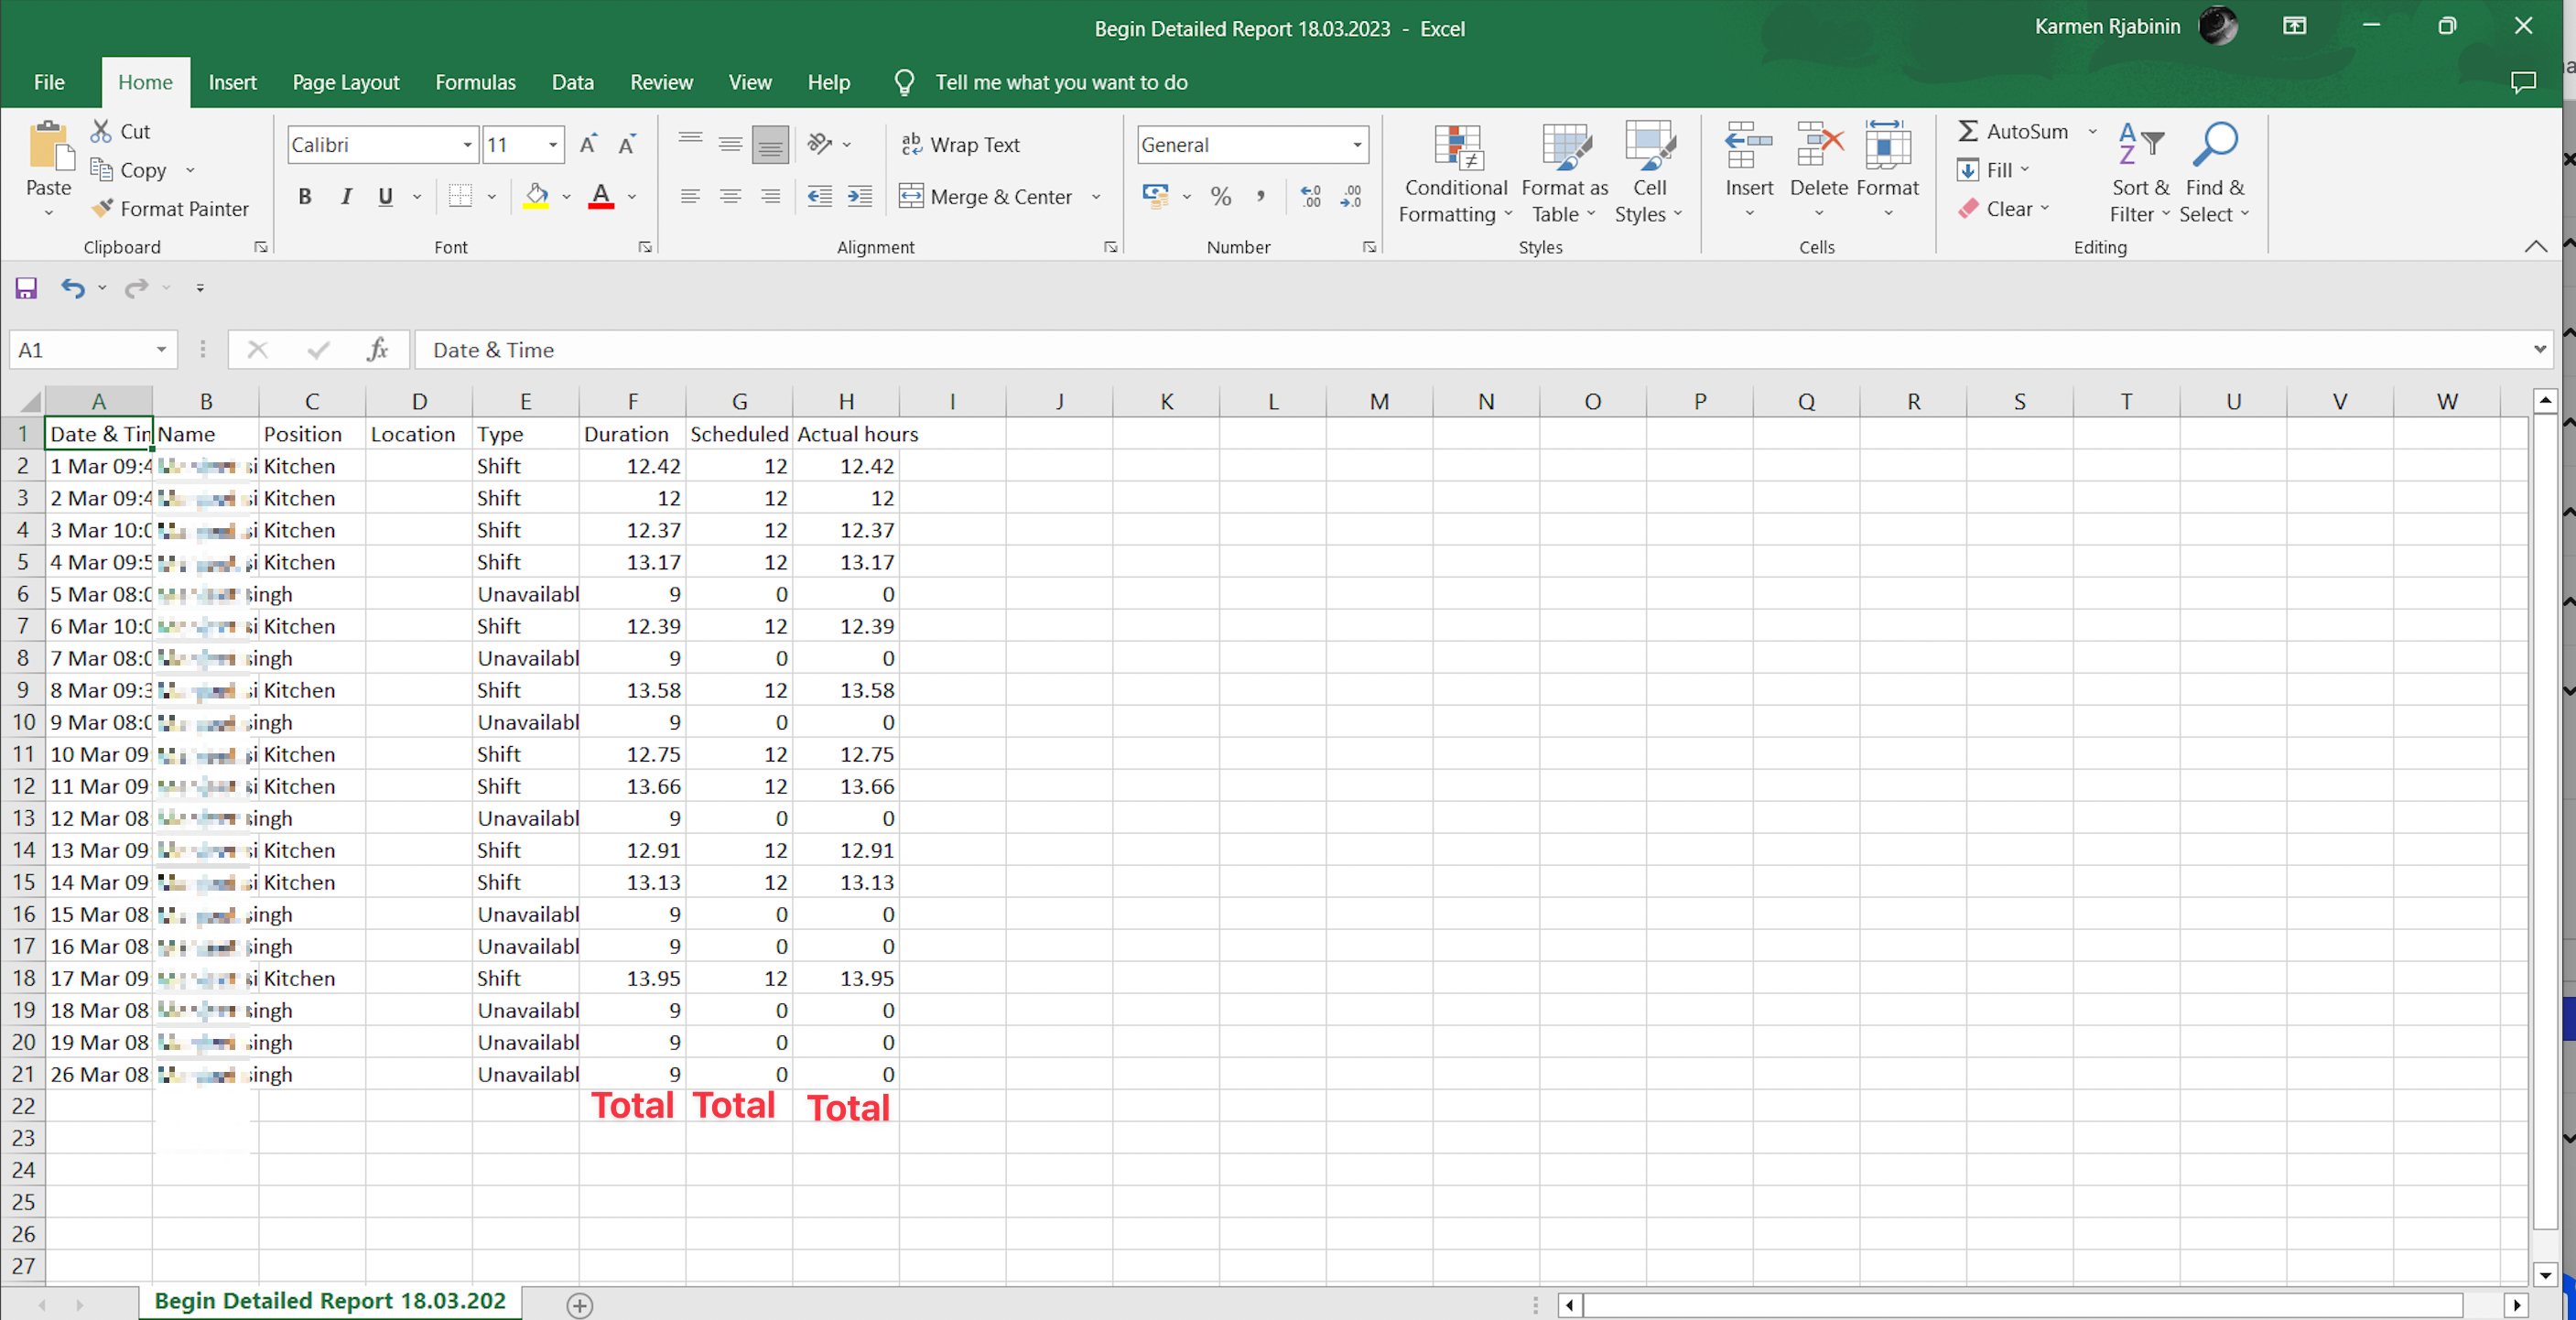The image size is (2576, 1320).
Task: Open the Name Box dropdown arrow
Action: (x=161, y=350)
